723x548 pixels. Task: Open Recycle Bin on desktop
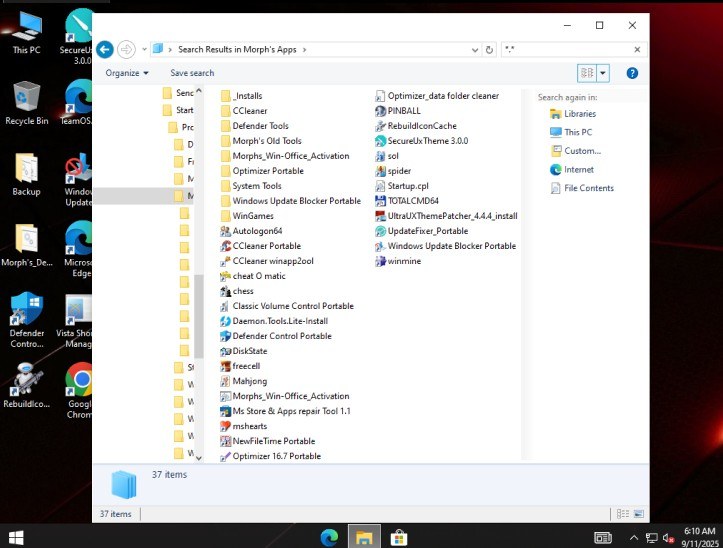(26, 103)
